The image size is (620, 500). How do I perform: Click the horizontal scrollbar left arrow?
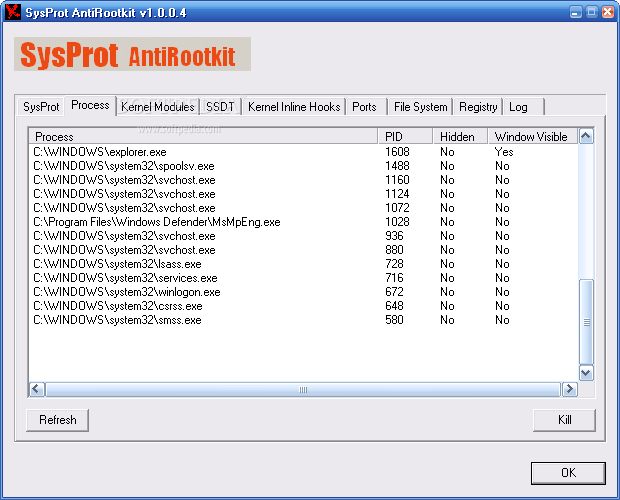[x=37, y=389]
